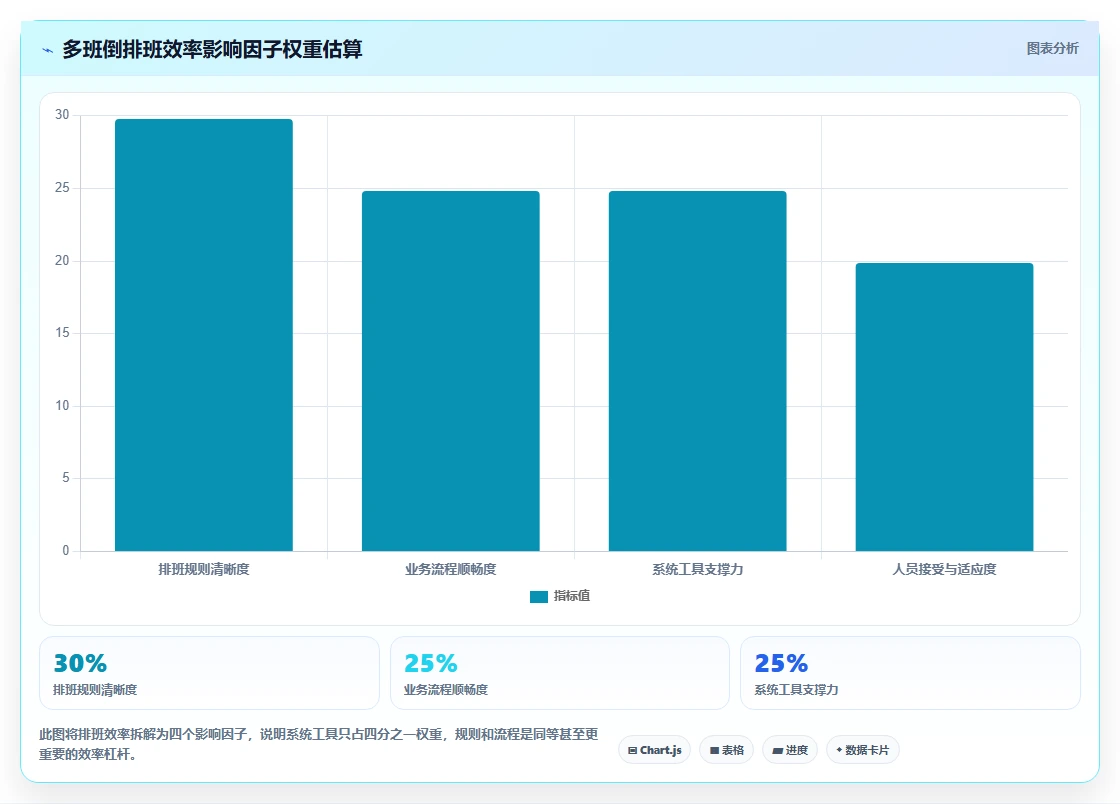This screenshot has height=804, width=1120.
Task: Select the 排班规则清晰度 bar in chart
Action: point(204,335)
